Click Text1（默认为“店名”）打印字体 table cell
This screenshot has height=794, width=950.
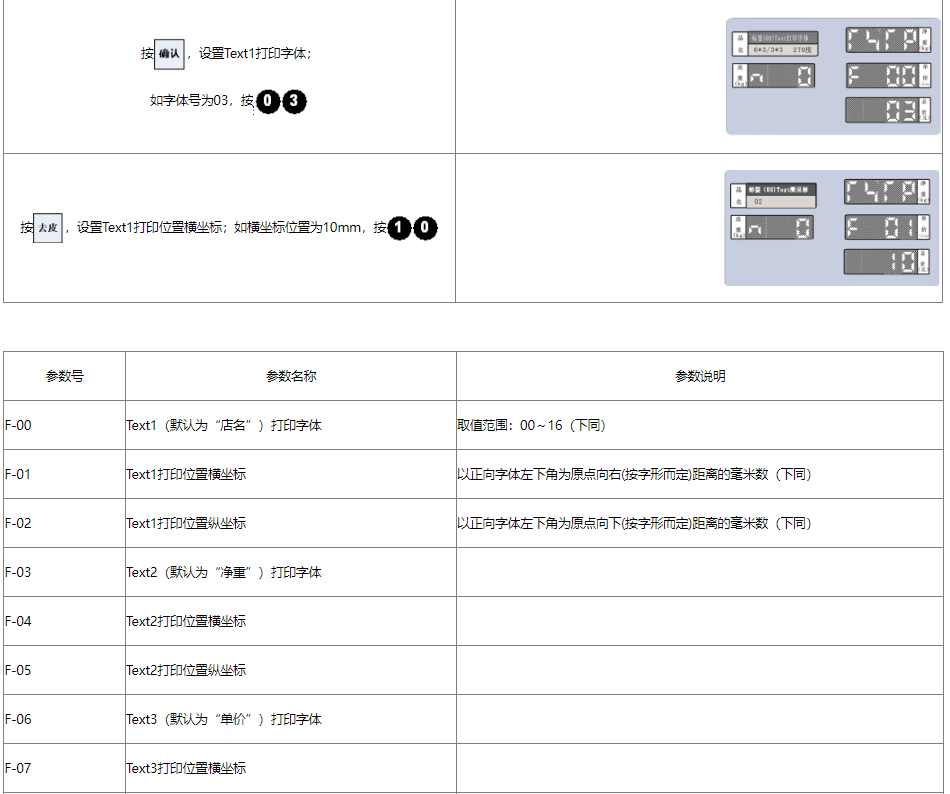(x=224, y=425)
